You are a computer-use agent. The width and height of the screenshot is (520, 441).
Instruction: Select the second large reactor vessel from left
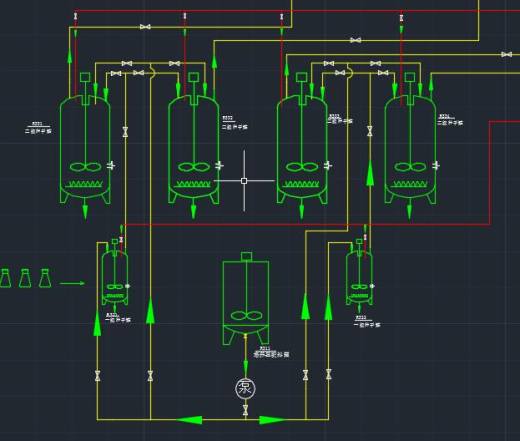click(194, 149)
